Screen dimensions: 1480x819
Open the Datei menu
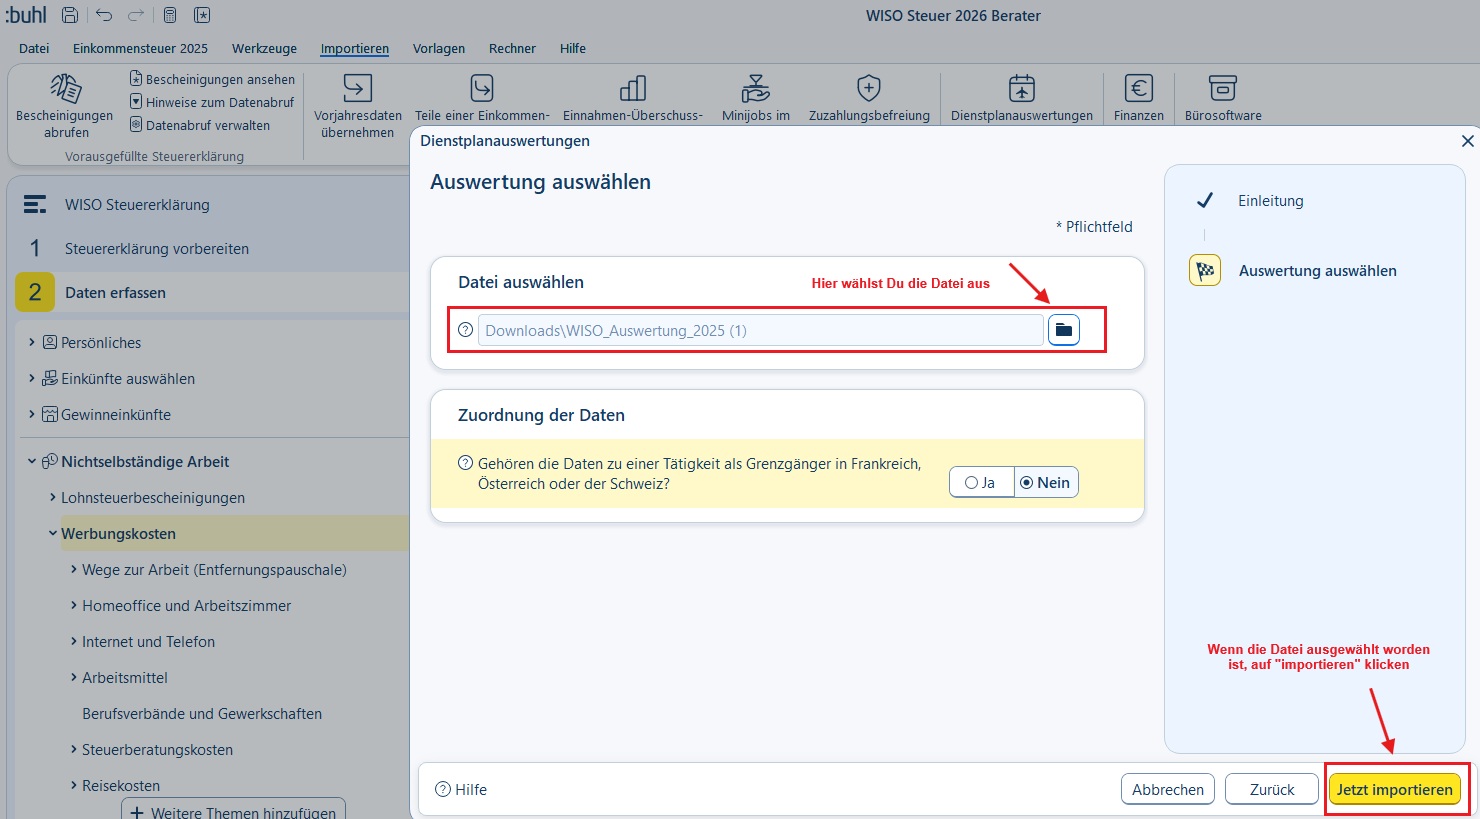pyautogui.click(x=34, y=48)
